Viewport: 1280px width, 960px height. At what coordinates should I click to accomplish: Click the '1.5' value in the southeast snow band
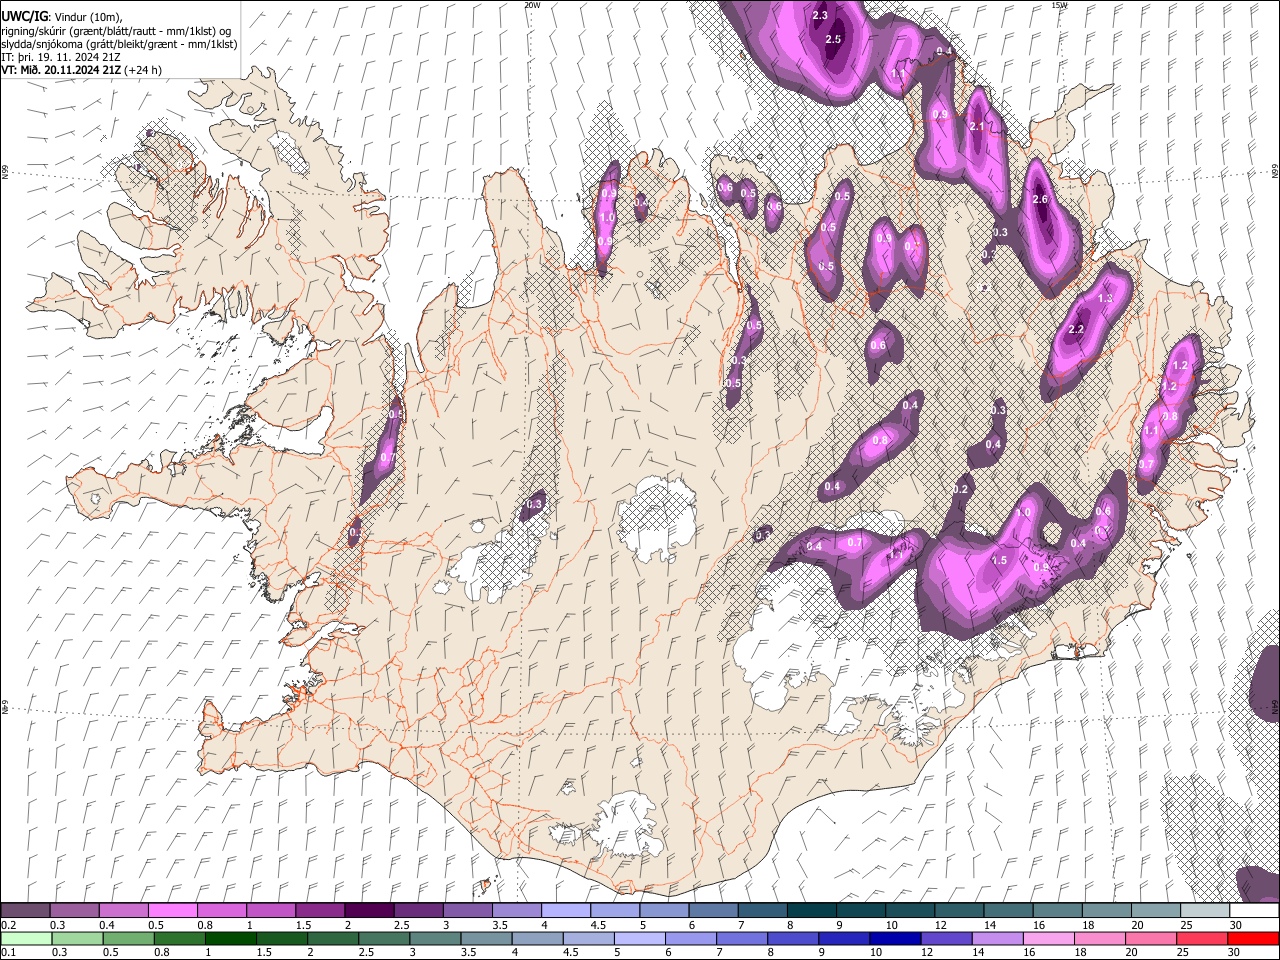coord(999,560)
